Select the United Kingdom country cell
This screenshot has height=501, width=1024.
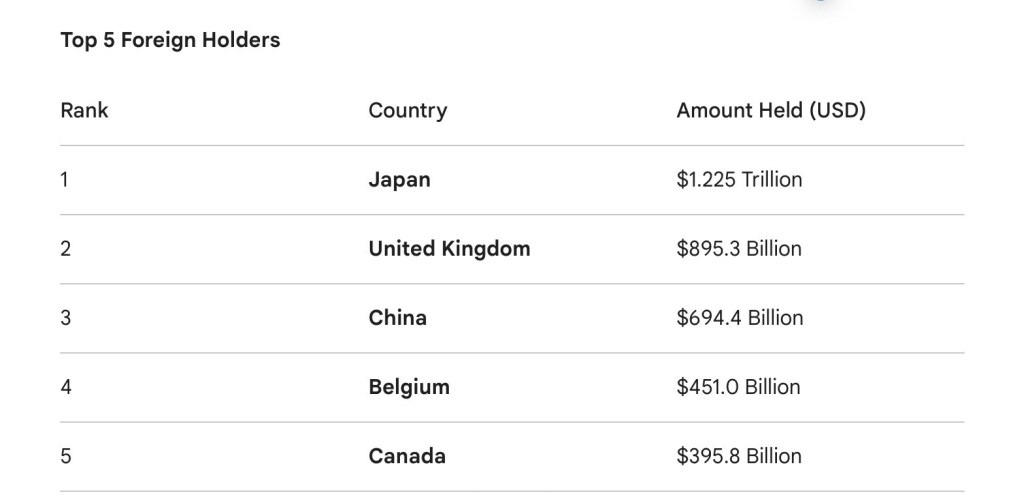(x=449, y=249)
